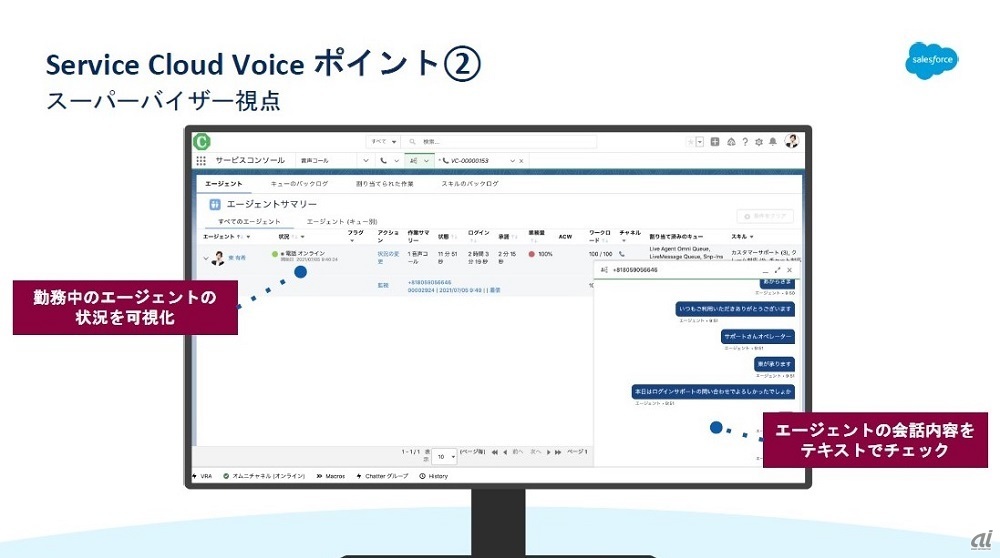Click the favorites star icon

point(690,142)
